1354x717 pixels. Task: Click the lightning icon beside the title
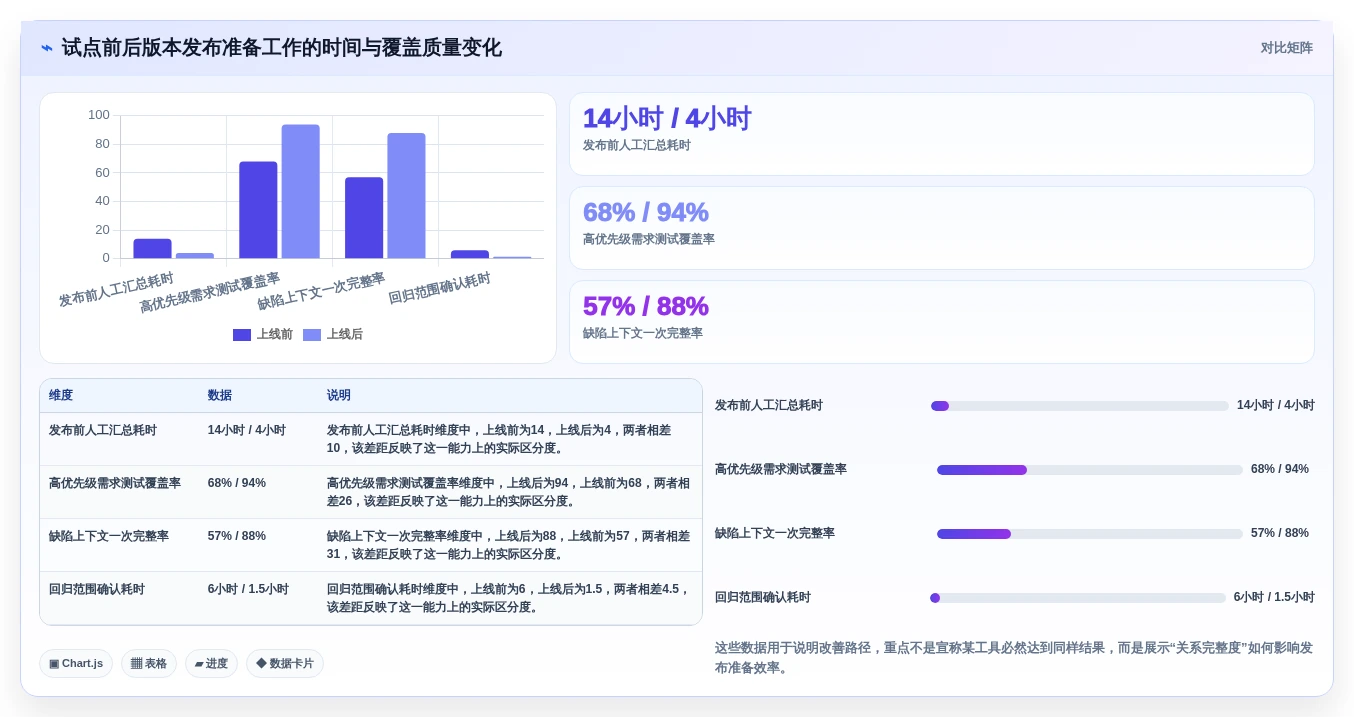pos(47,48)
